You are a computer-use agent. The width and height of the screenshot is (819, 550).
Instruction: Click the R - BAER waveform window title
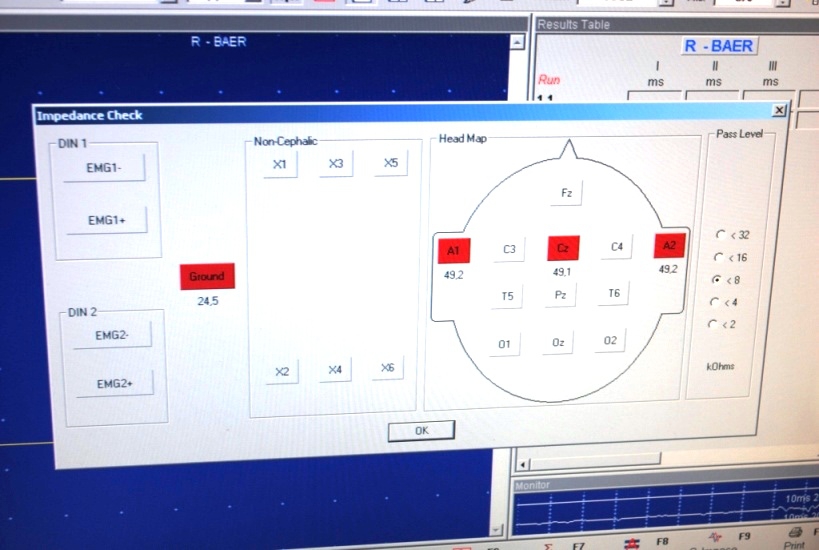(218, 42)
